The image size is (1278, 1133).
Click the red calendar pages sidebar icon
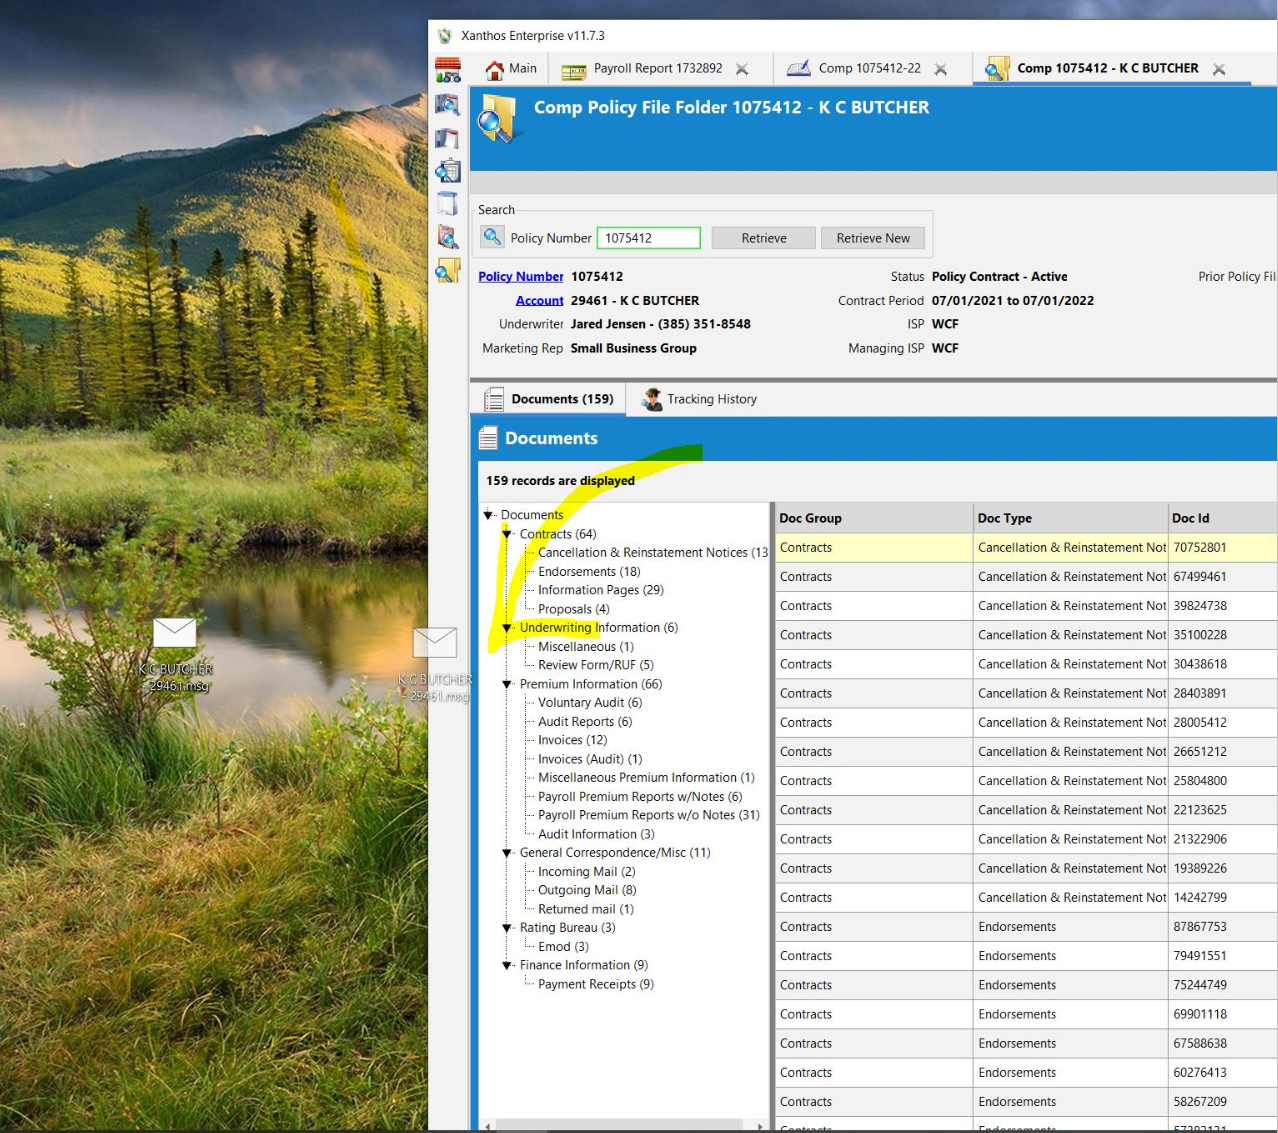[447, 138]
